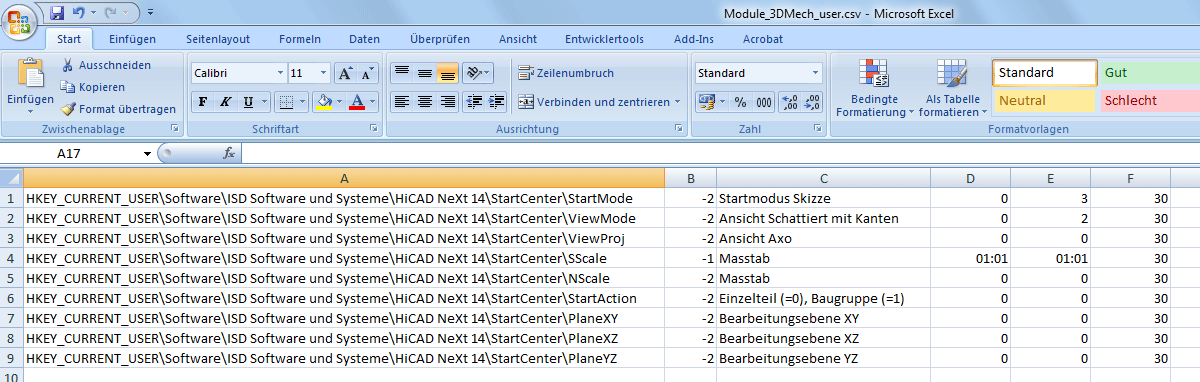Viewport: 1200px width, 382px height.
Task: Open the Standard number format dropdown
Action: (x=815, y=73)
